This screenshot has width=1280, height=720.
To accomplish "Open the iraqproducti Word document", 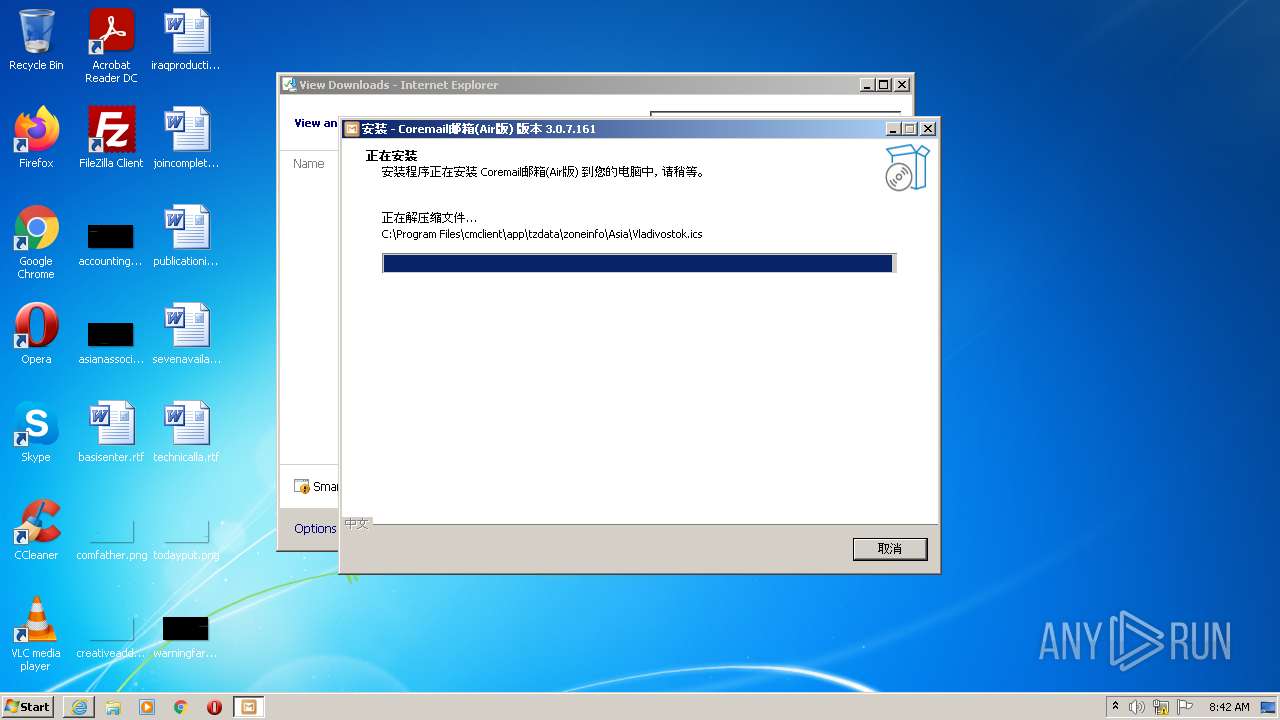I will (x=186, y=40).
